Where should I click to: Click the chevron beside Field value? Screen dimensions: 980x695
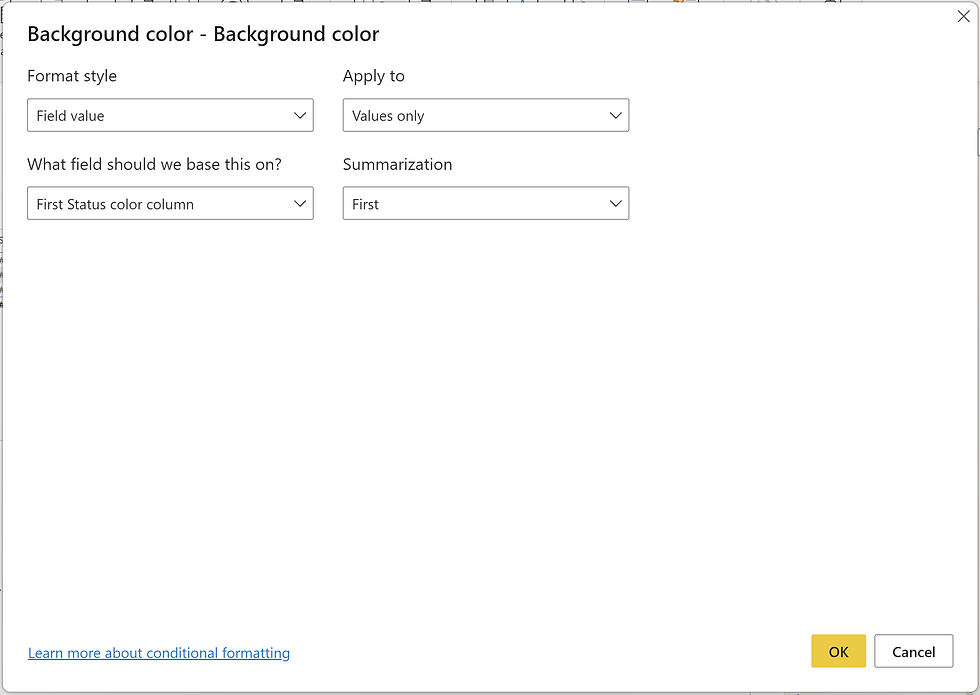[x=300, y=116]
